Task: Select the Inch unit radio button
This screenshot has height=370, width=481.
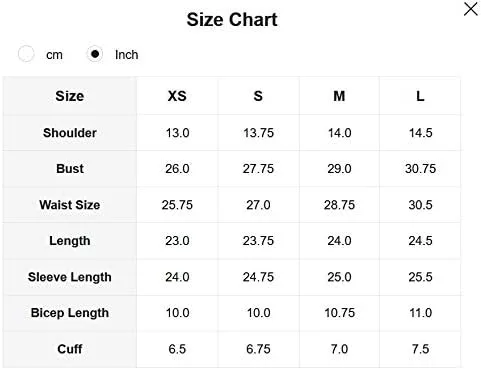Action: (x=95, y=54)
